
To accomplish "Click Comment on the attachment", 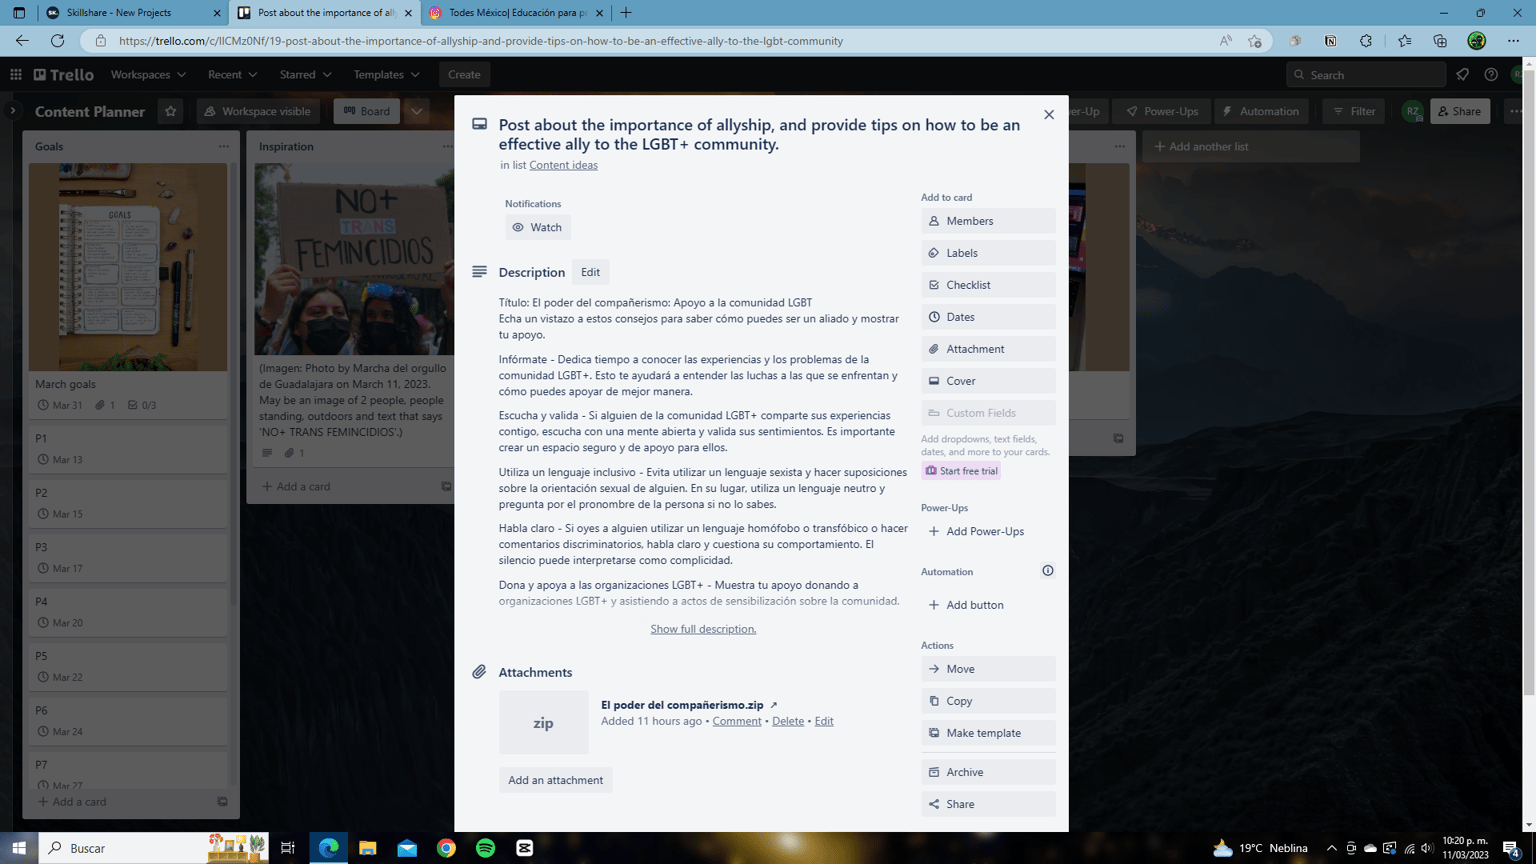I will click(736, 721).
